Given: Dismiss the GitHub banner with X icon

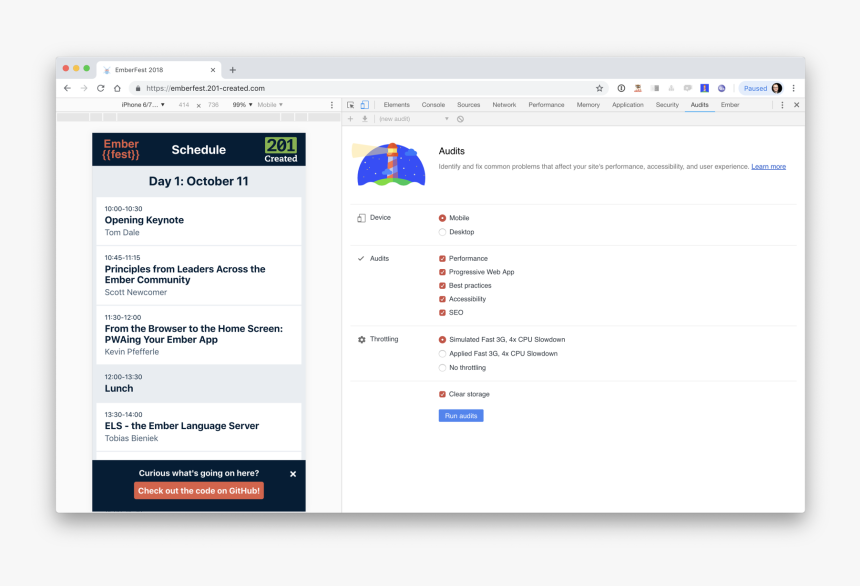Looking at the screenshot, I should coord(293,474).
